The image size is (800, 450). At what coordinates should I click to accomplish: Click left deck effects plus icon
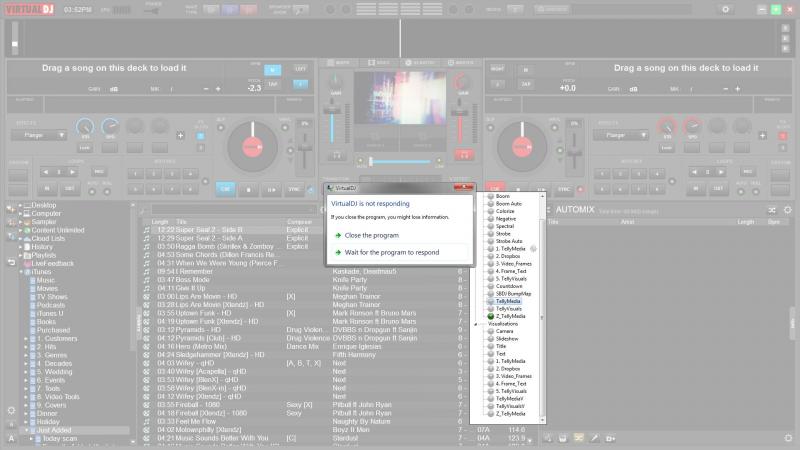tap(180, 135)
